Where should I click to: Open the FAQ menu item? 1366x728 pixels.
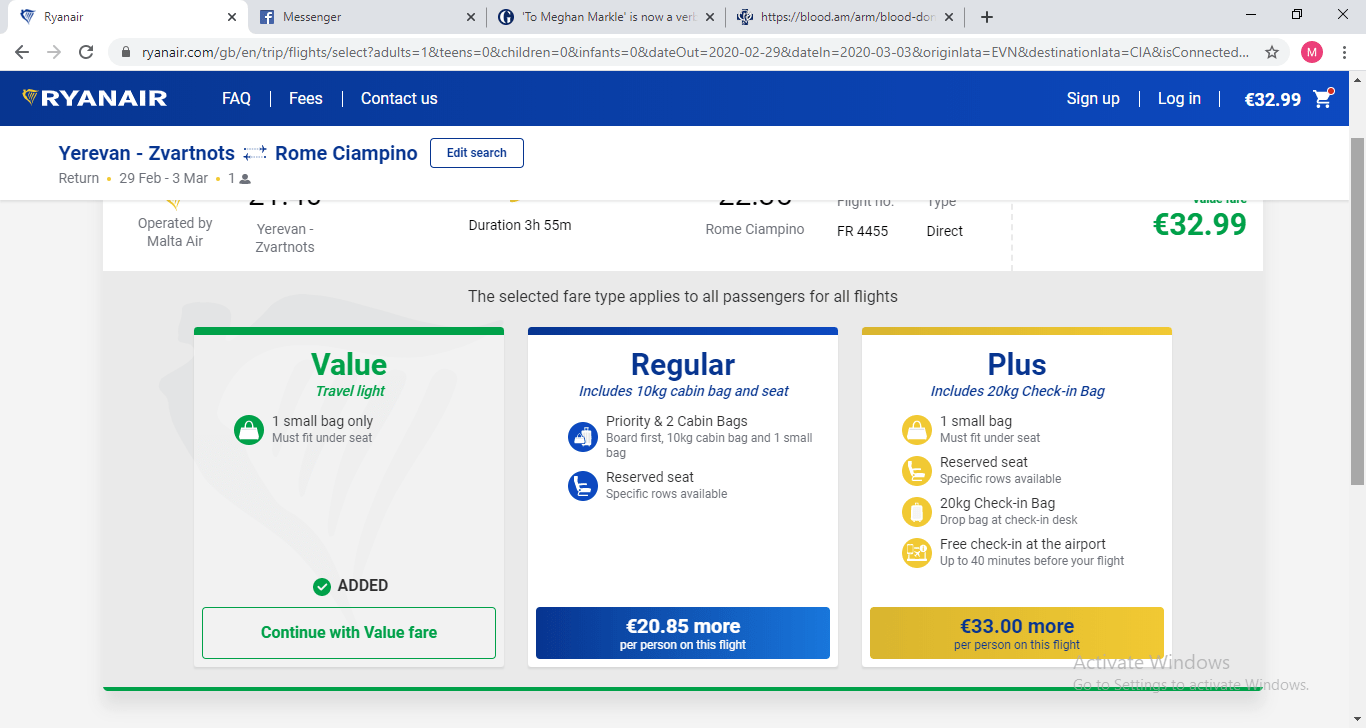pyautogui.click(x=236, y=98)
